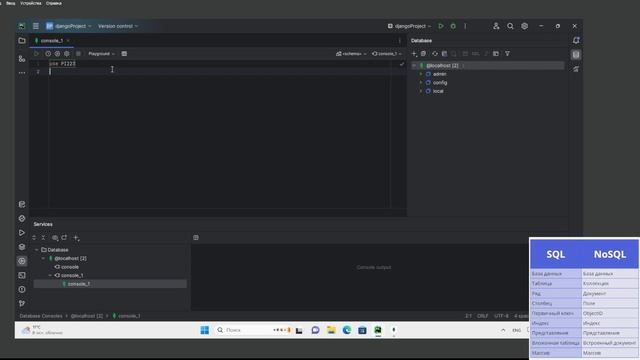Screen dimensions: 640x360
Task: Open console settings gear in editor toolbar
Action: pyautogui.click(x=67, y=53)
